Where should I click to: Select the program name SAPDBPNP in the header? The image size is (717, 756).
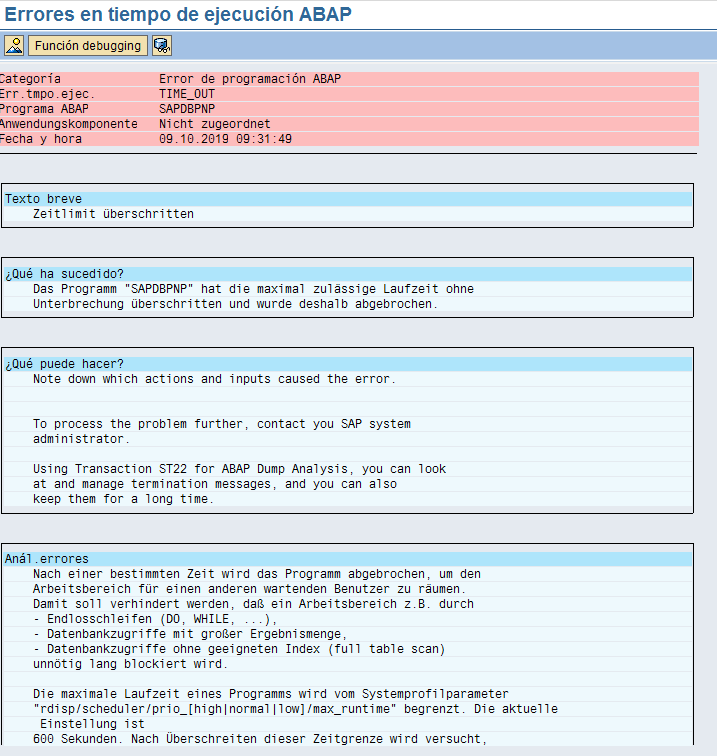point(187,109)
